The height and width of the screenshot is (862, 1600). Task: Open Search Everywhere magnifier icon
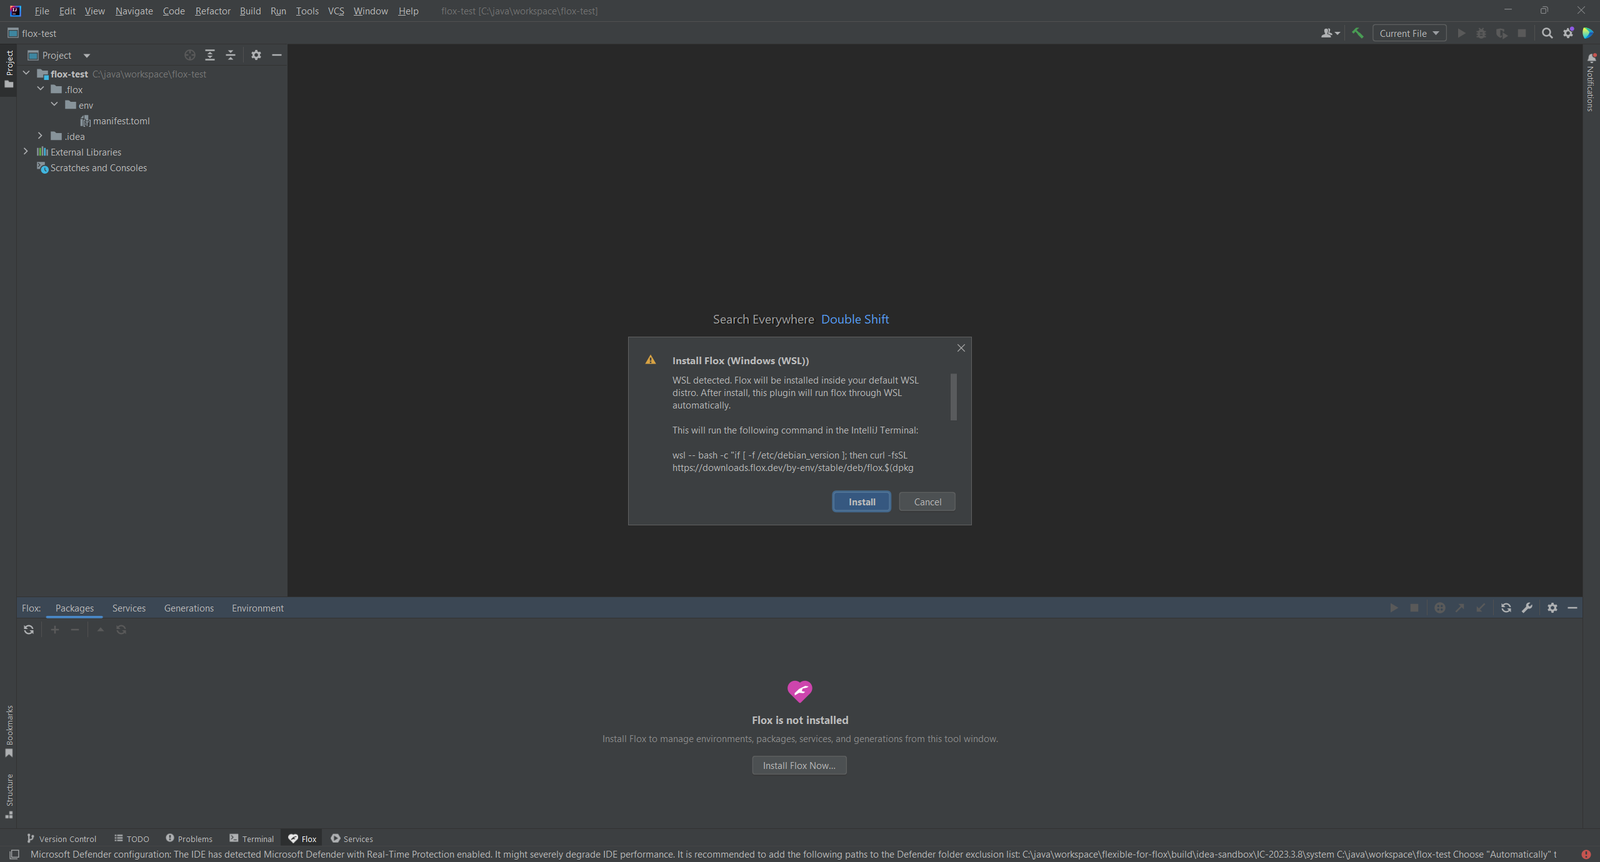pos(1547,33)
